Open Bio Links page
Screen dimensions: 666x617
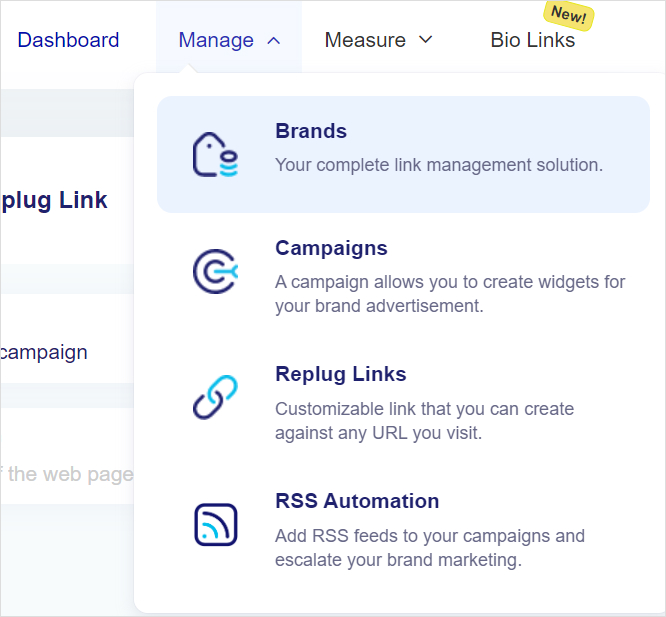pos(533,40)
